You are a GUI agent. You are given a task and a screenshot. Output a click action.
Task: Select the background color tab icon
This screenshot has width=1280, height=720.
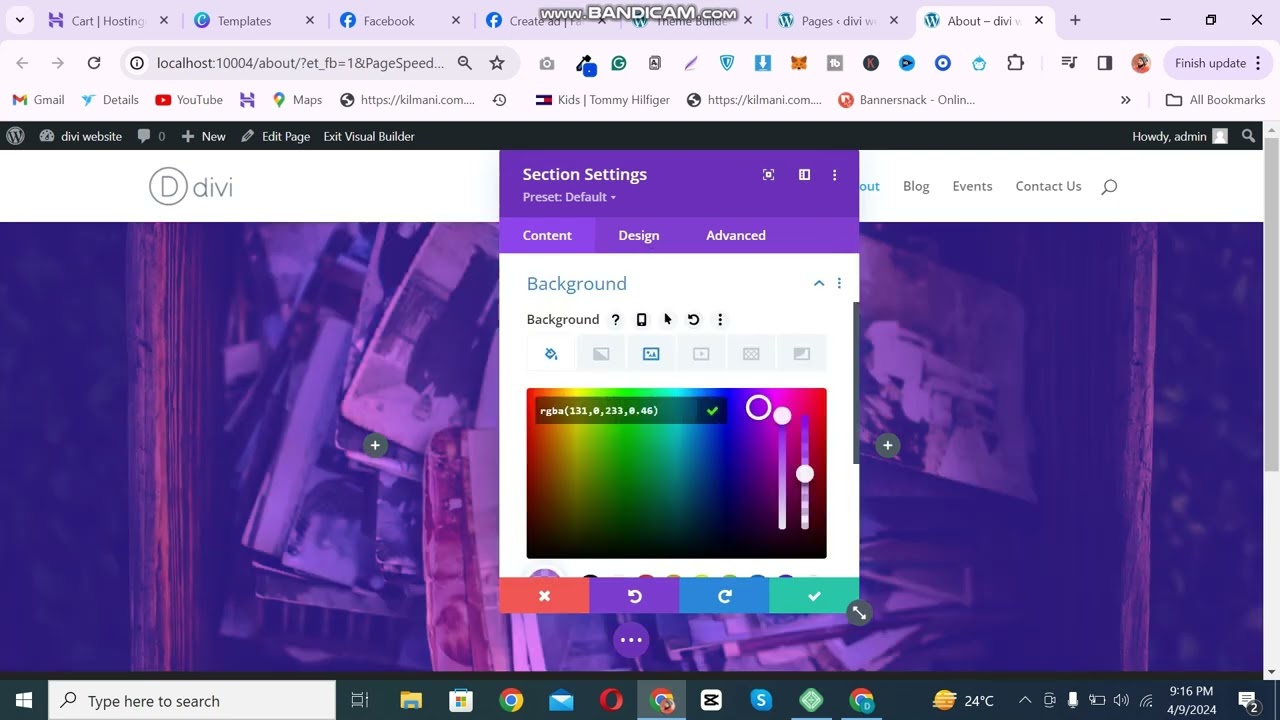[551, 354]
